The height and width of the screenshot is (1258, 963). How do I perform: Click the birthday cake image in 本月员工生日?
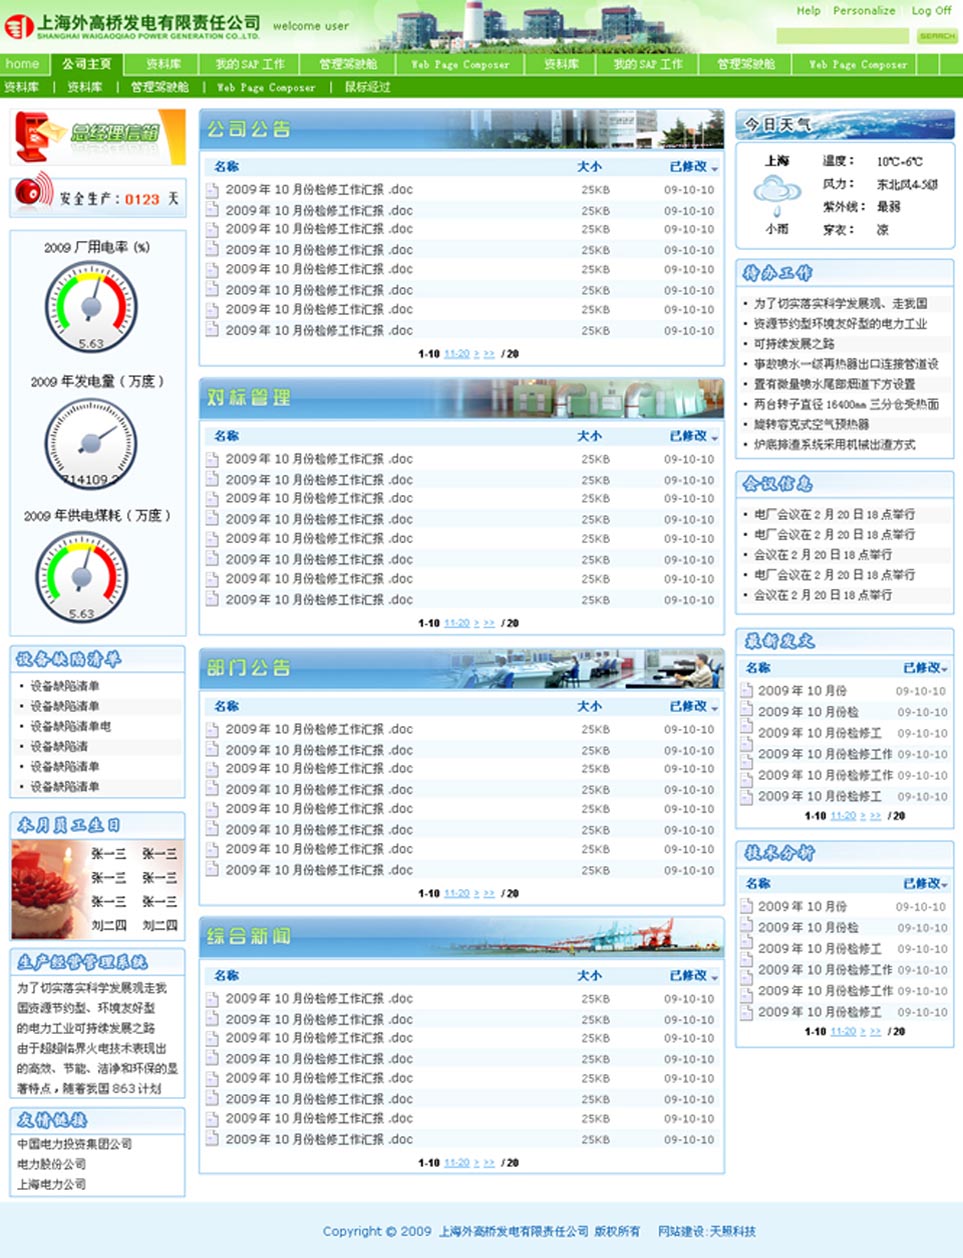(48, 888)
